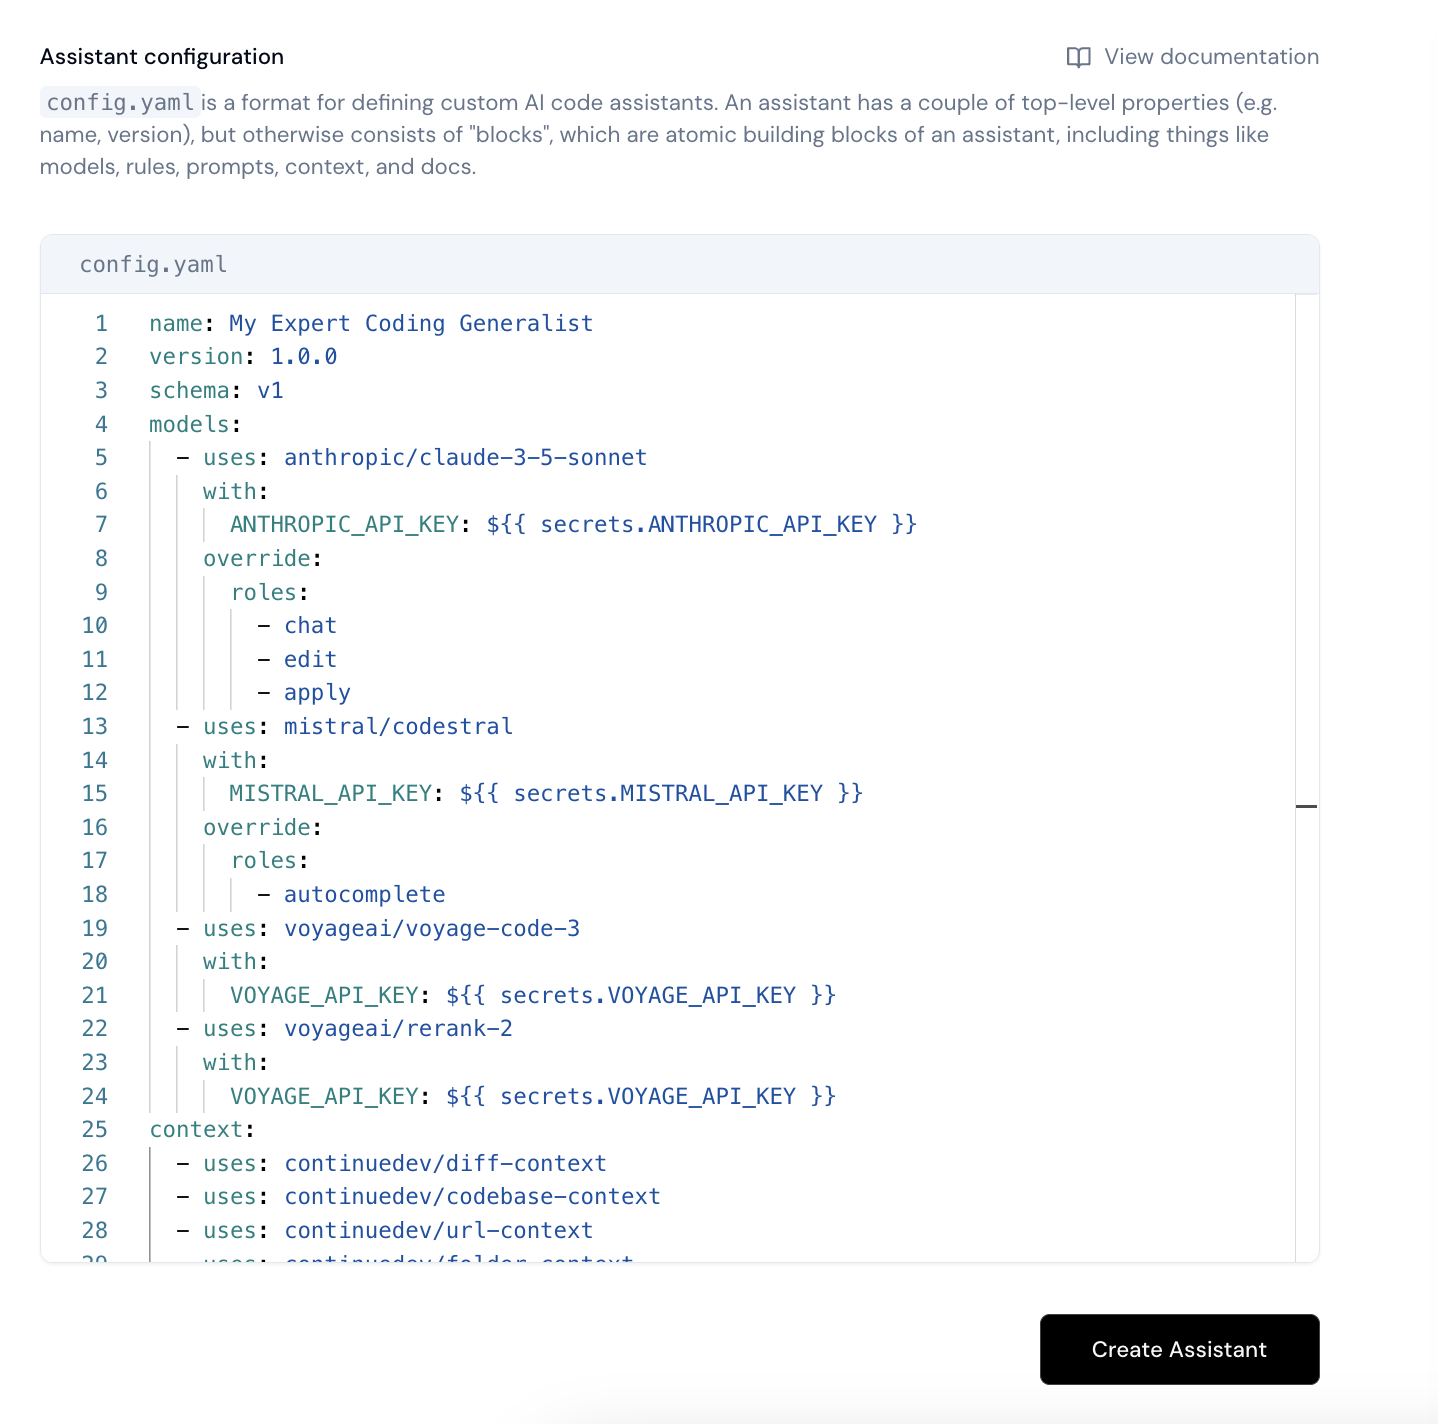Click the voyageai/rerank-2 model line
Image resolution: width=1438 pixels, height=1424 pixels.
click(x=397, y=1028)
